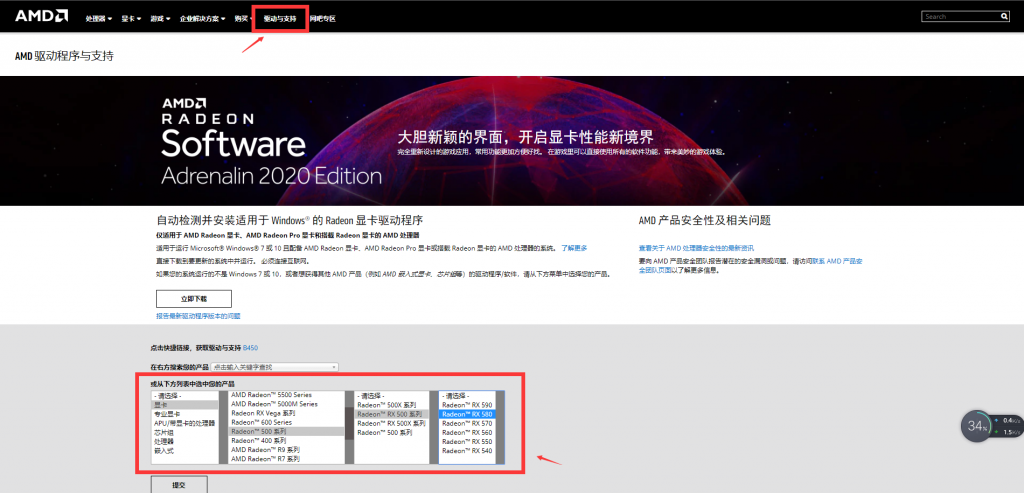The height and width of the screenshot is (493, 1024).
Task: Select 嵌入式 in the category list
Action: click(184, 451)
